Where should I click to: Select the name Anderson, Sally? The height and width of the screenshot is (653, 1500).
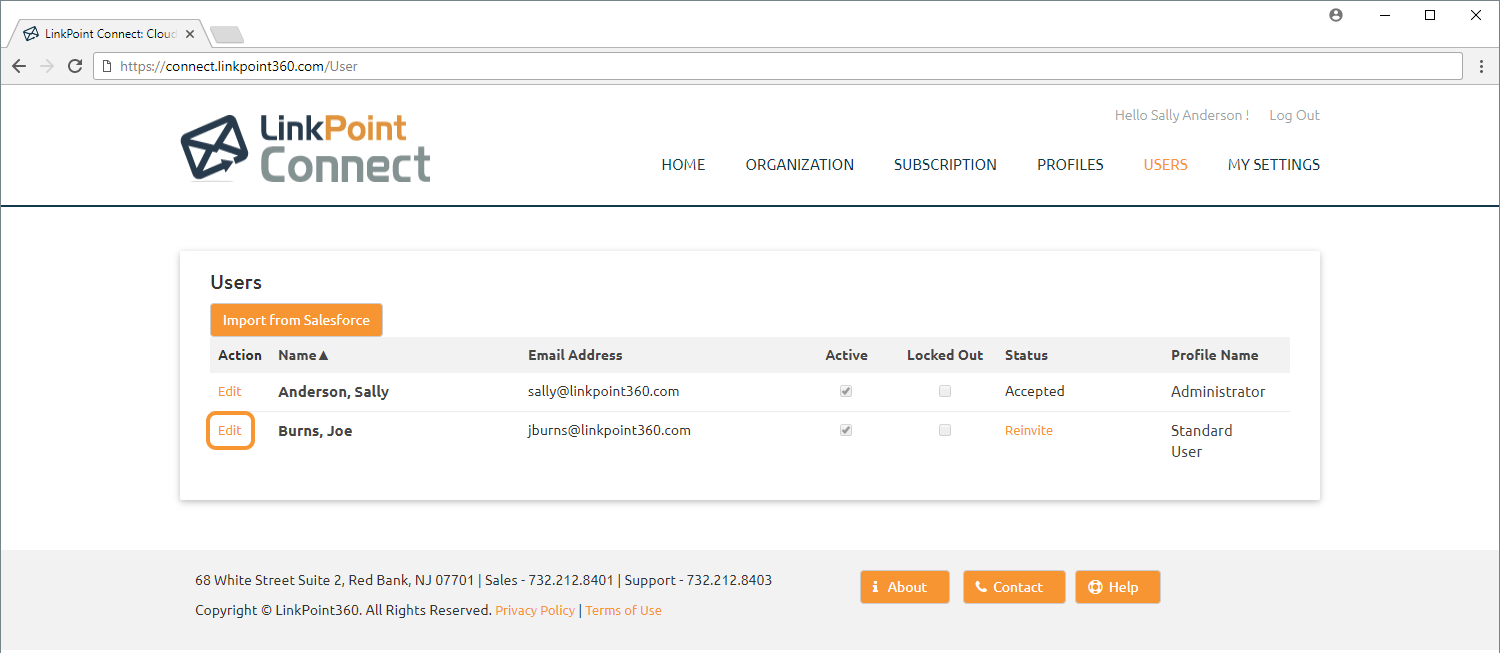click(333, 392)
